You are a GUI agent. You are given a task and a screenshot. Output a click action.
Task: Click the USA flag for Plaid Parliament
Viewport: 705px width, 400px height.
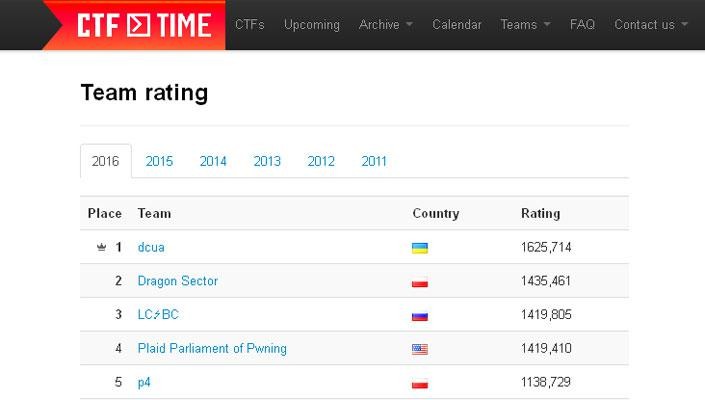420,350
